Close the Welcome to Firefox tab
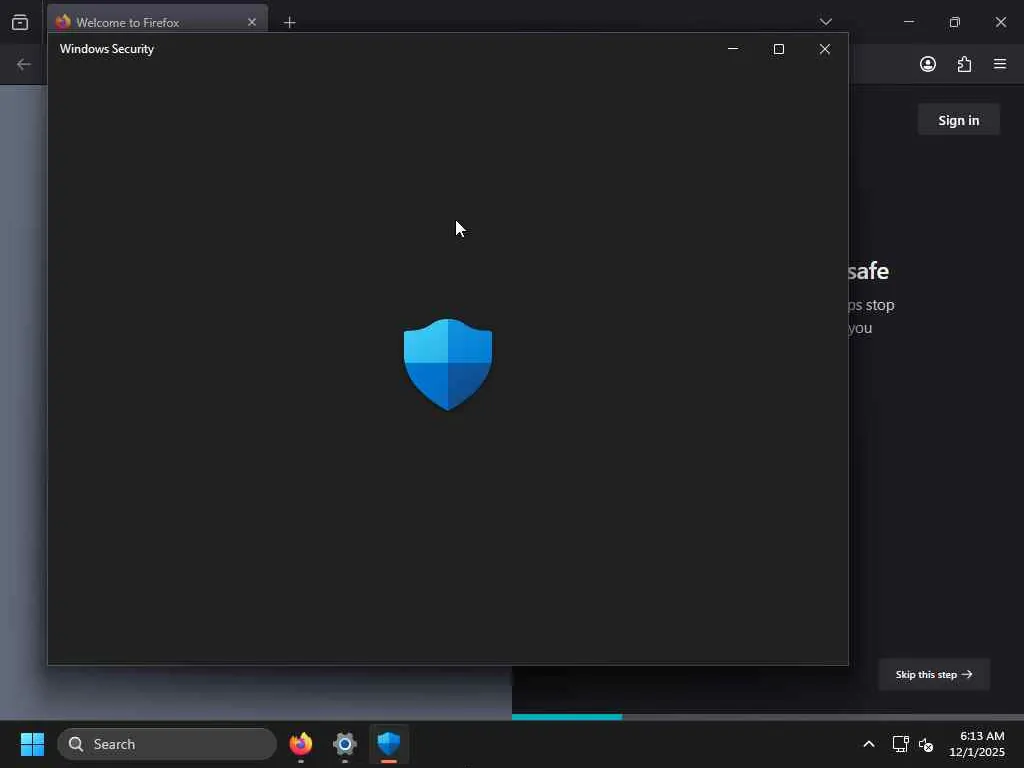The width and height of the screenshot is (1024, 768). (251, 22)
